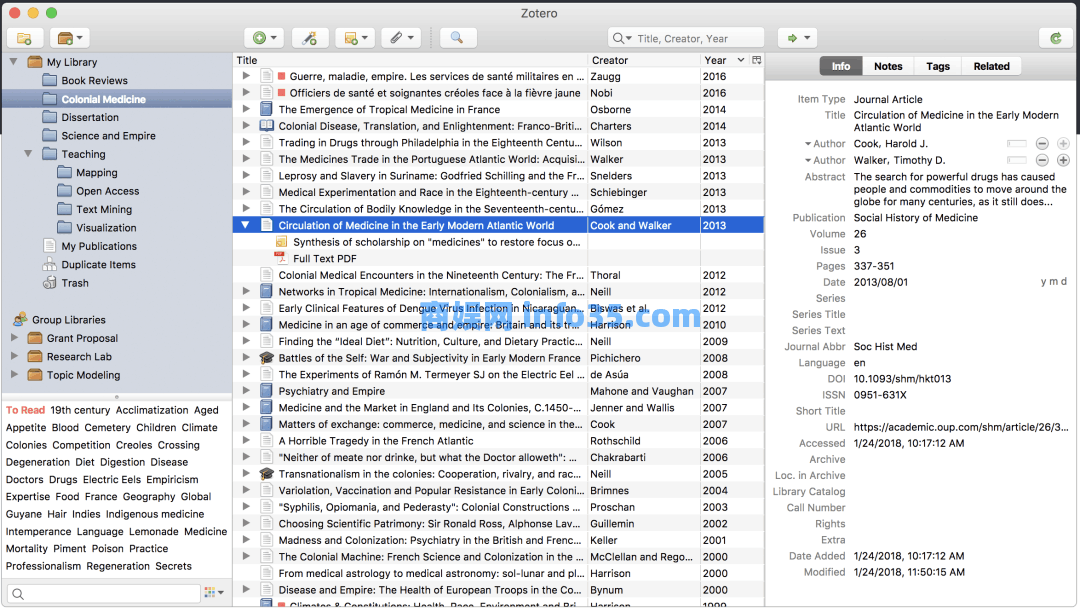This screenshot has height=612, width=1080.
Task: Click the red tag square on the Officiers de santé row
Action: click(x=282, y=93)
